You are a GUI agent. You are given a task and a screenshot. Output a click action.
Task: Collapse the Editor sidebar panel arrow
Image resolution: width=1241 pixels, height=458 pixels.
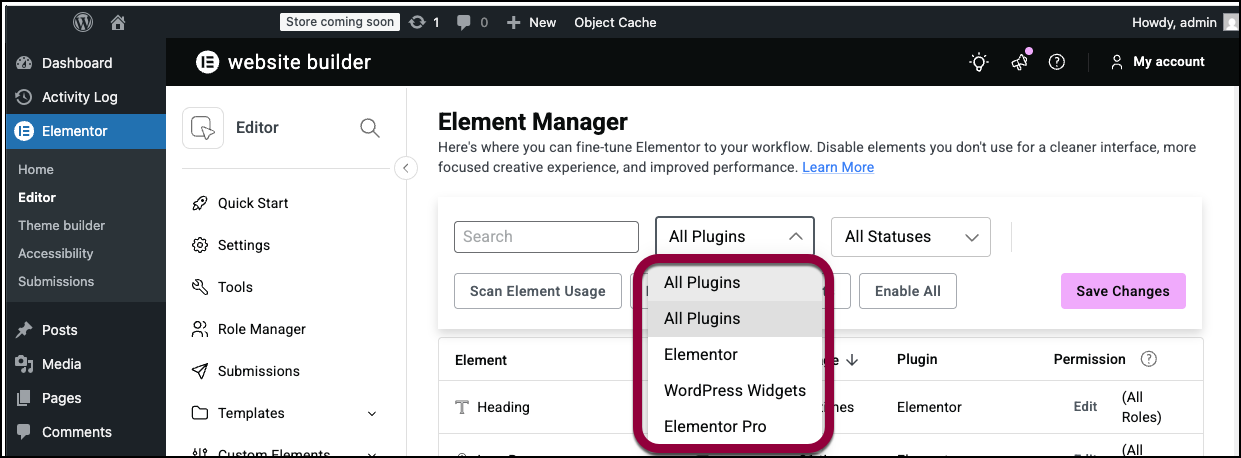405,168
